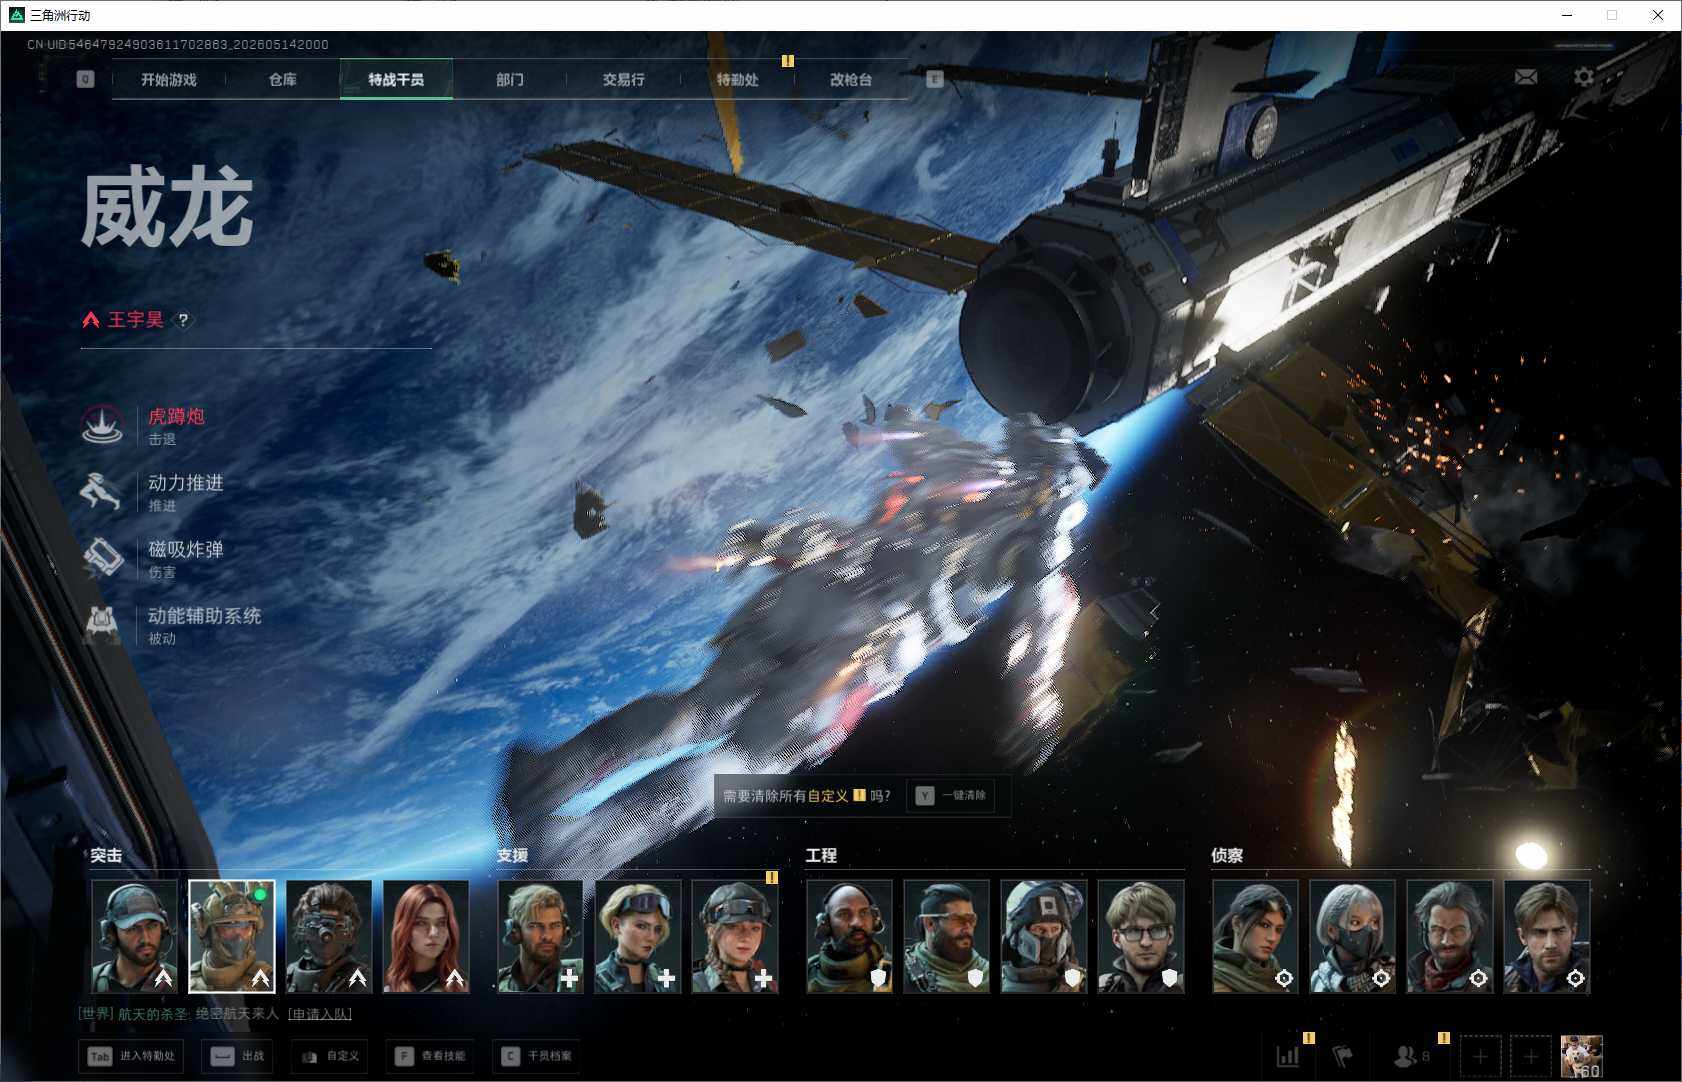Click the 突击 class heading
This screenshot has height=1082, width=1682.
point(106,855)
